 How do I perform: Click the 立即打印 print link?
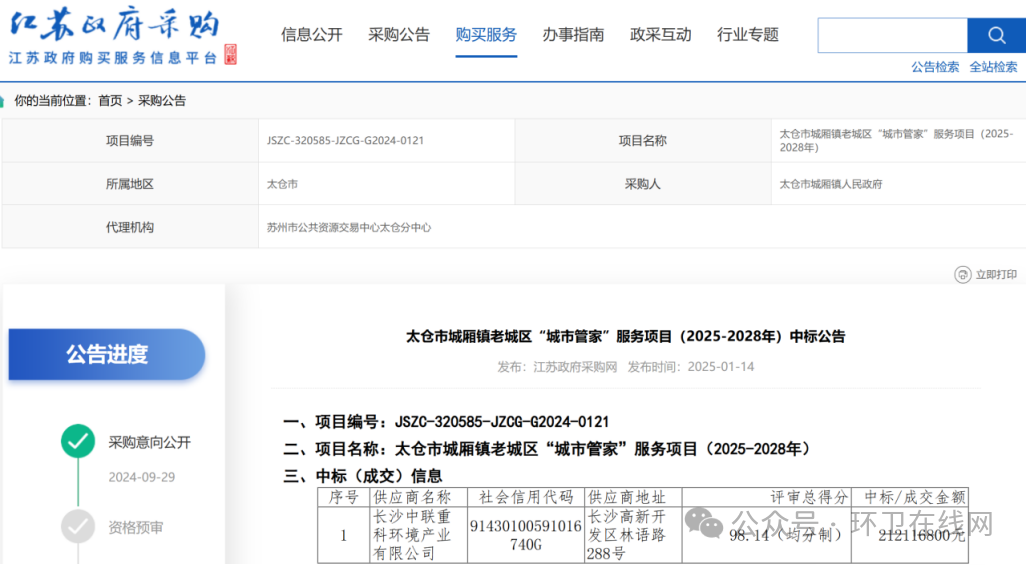[x=996, y=274]
